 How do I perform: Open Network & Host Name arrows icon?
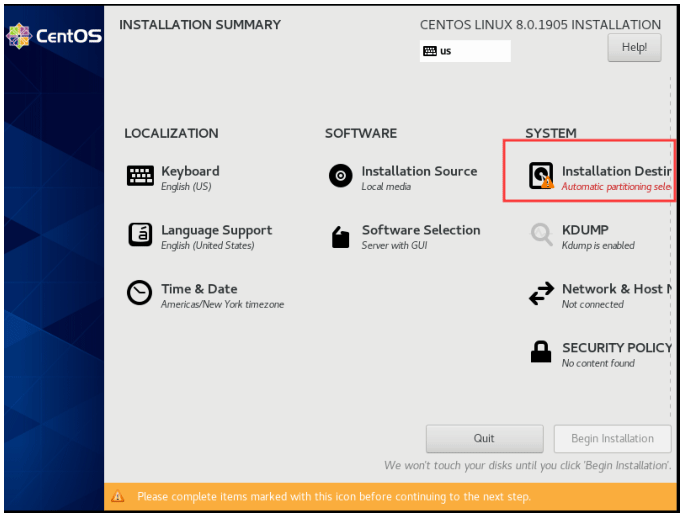pyautogui.click(x=541, y=293)
